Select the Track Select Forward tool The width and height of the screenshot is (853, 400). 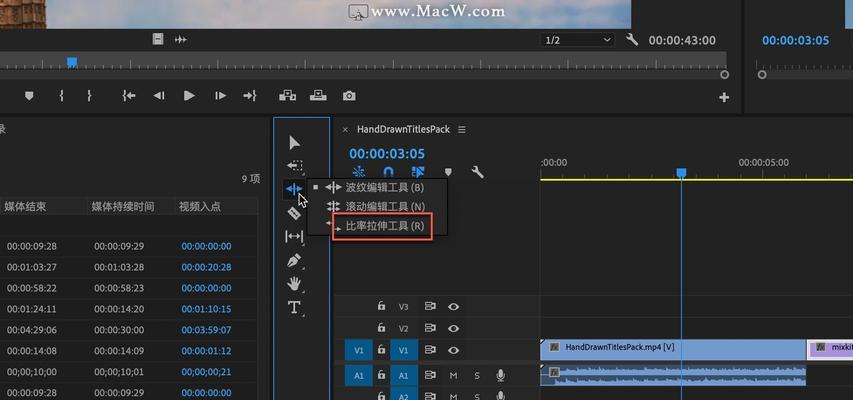294,166
